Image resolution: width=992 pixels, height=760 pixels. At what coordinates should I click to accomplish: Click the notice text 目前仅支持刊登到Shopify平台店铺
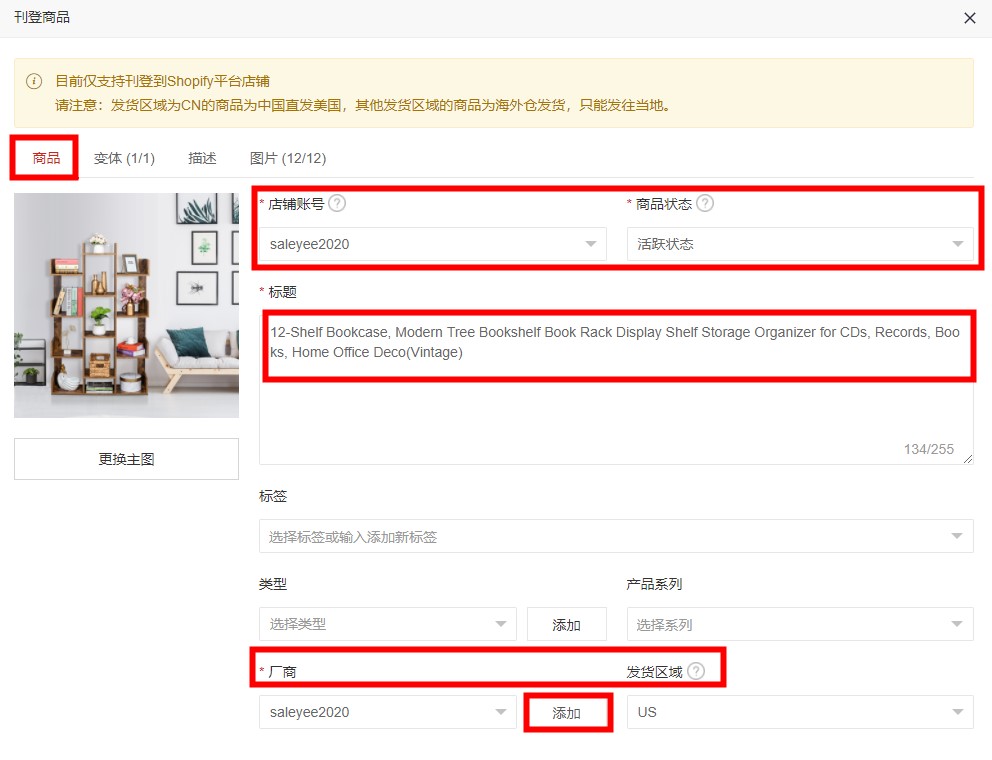coord(163,81)
